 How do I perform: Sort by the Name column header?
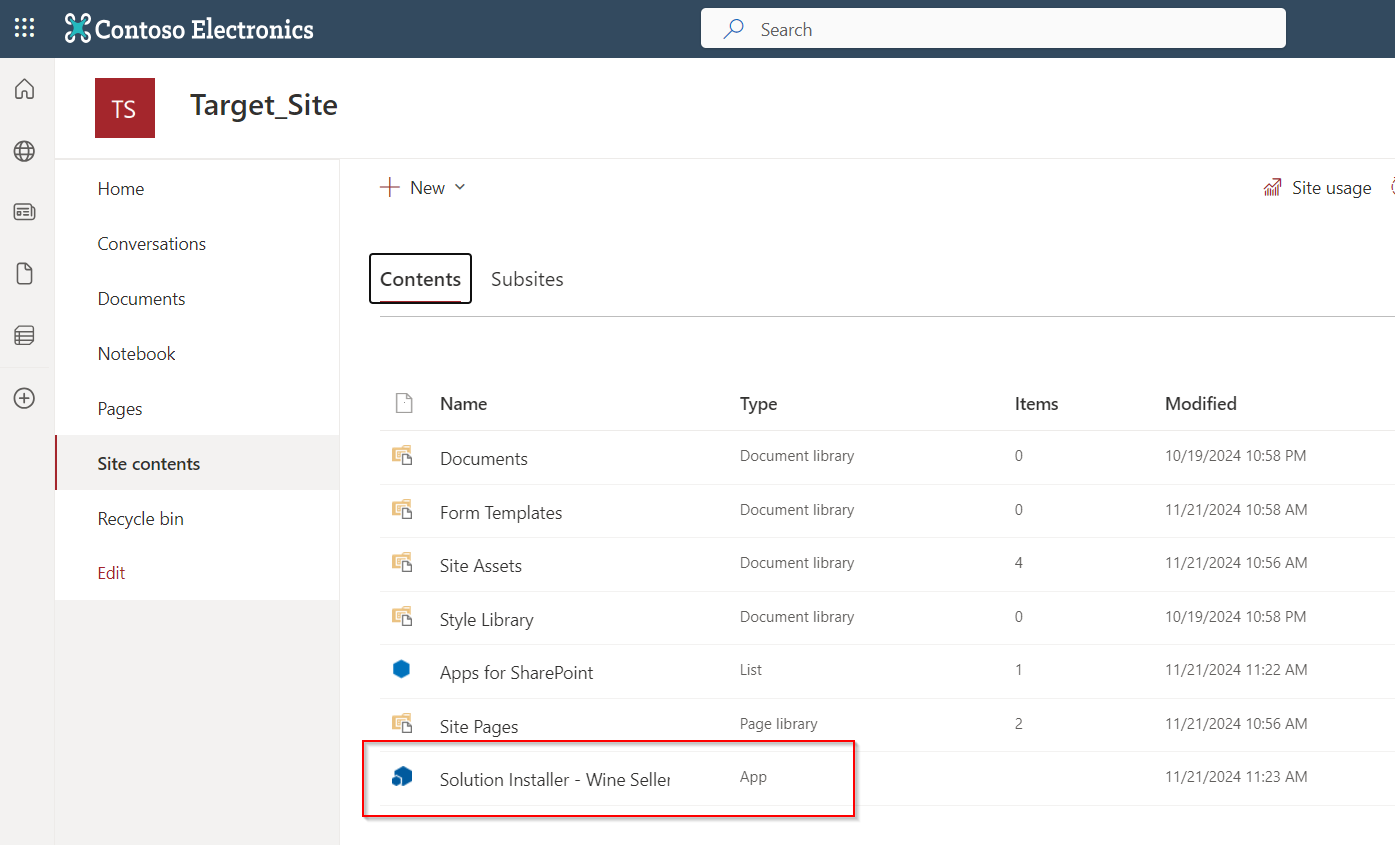tap(464, 404)
